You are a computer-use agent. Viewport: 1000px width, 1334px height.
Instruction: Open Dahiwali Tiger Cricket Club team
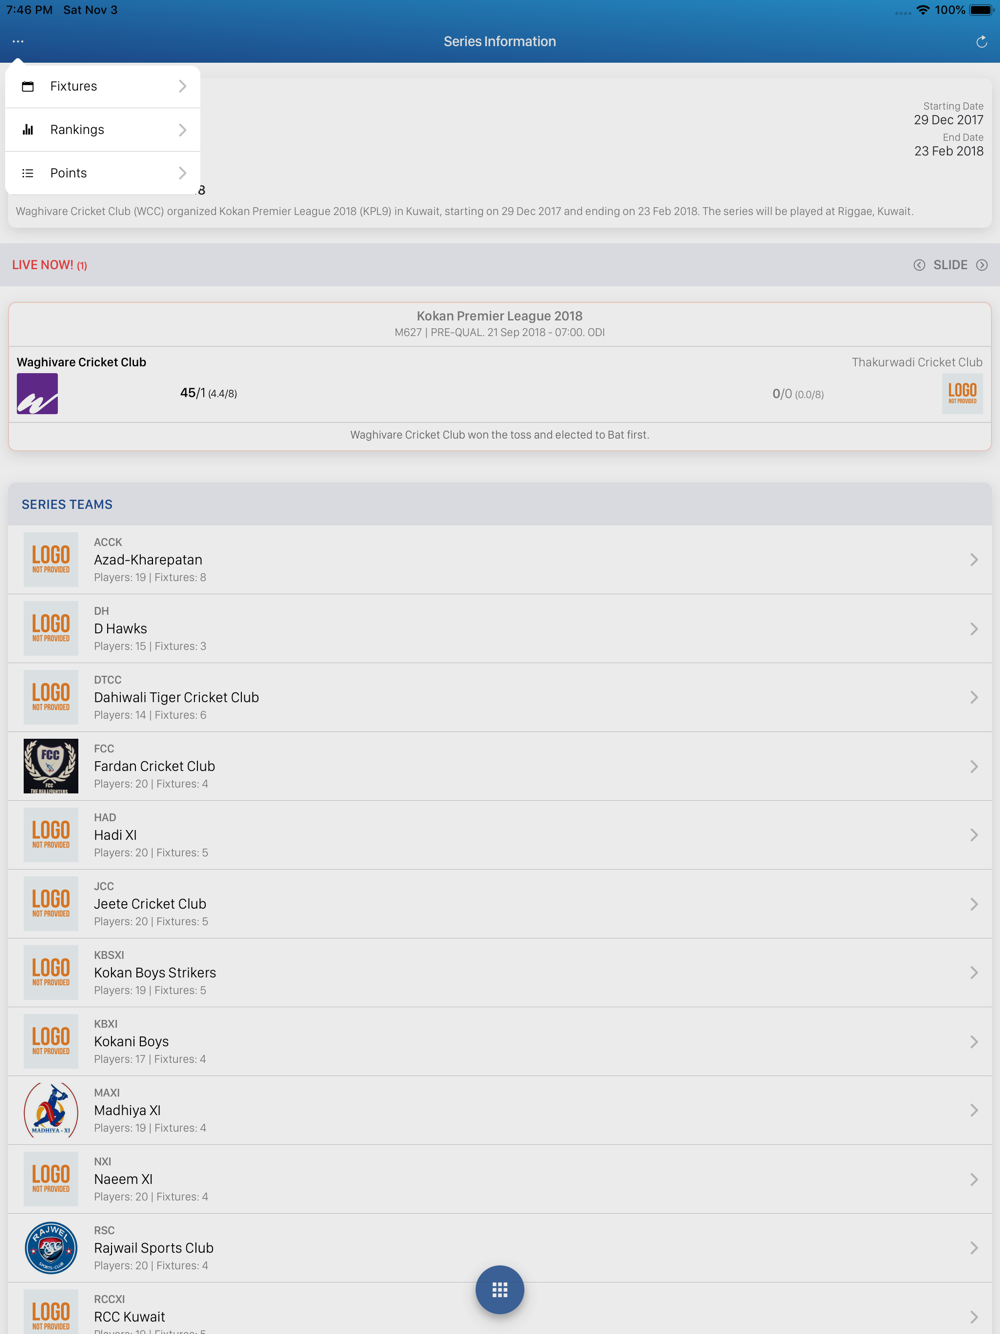(500, 697)
